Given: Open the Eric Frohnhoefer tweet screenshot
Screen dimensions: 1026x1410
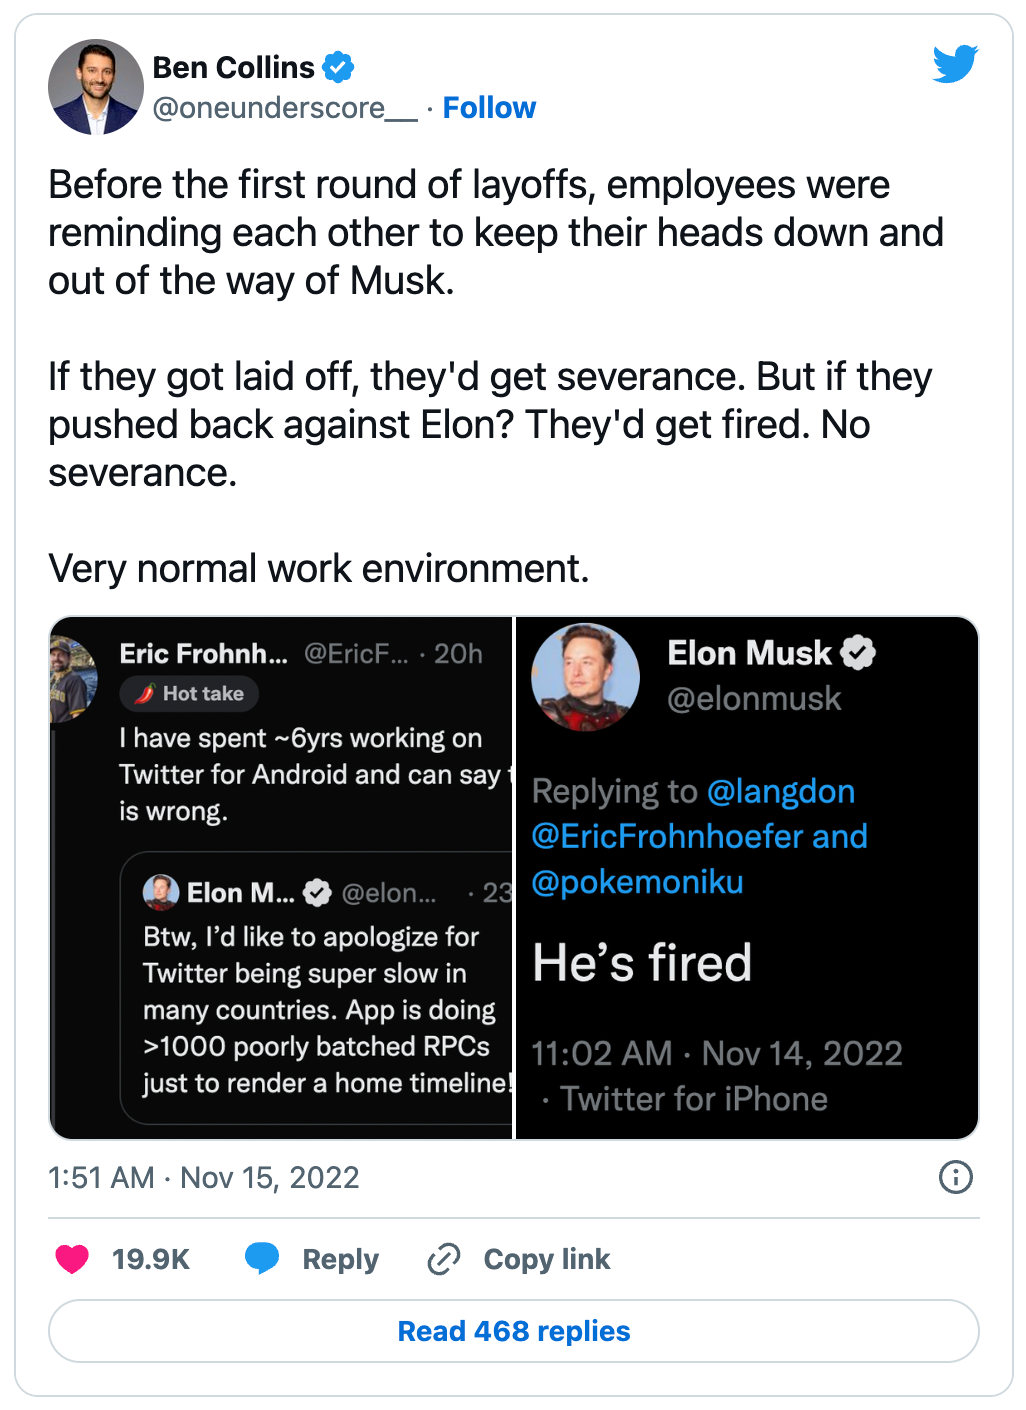Looking at the screenshot, I should pos(281,878).
